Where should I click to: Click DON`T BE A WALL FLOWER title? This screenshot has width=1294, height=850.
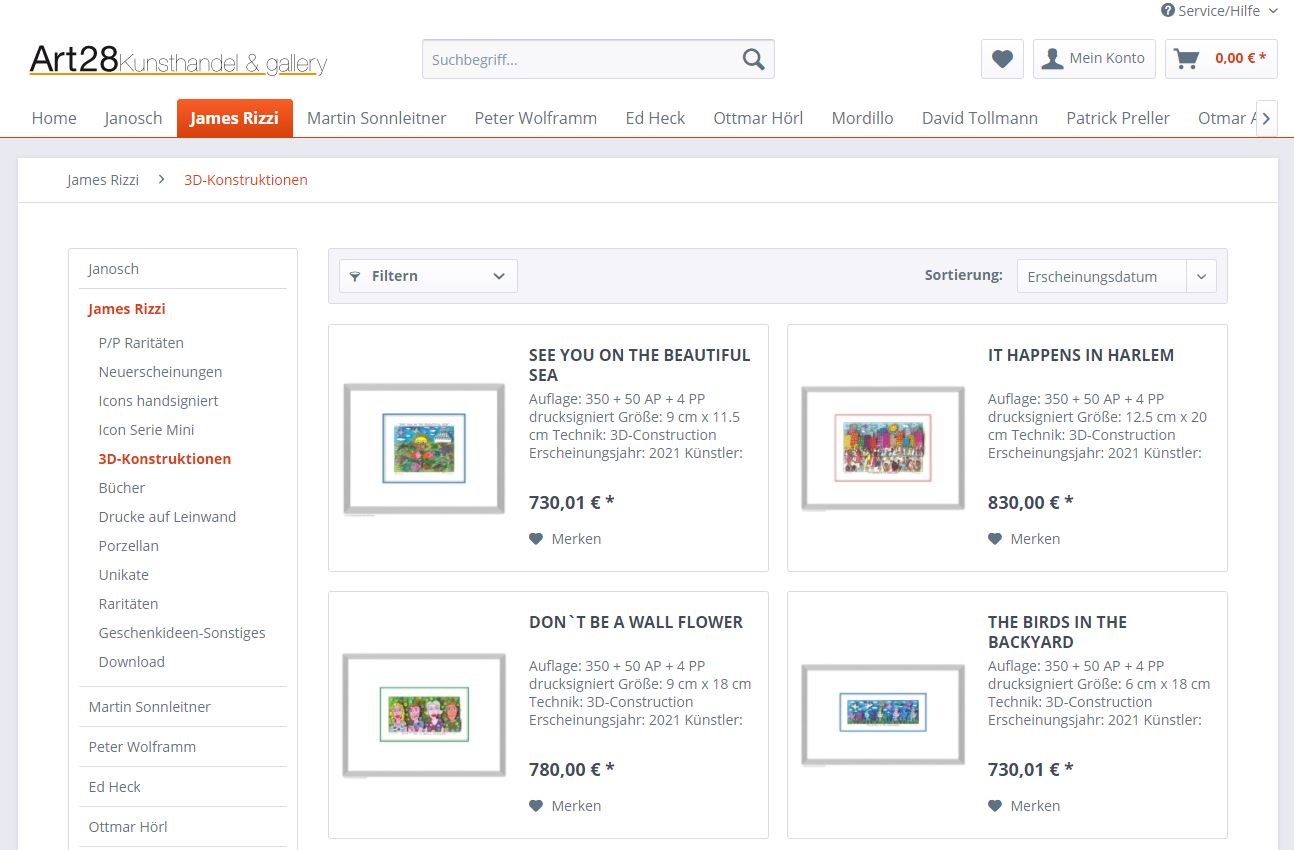click(636, 622)
